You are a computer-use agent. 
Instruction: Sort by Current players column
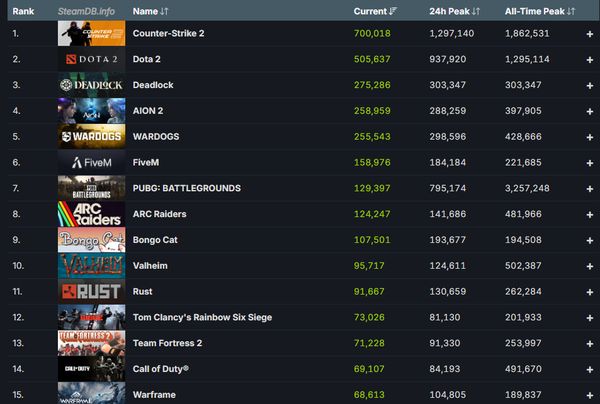375,11
